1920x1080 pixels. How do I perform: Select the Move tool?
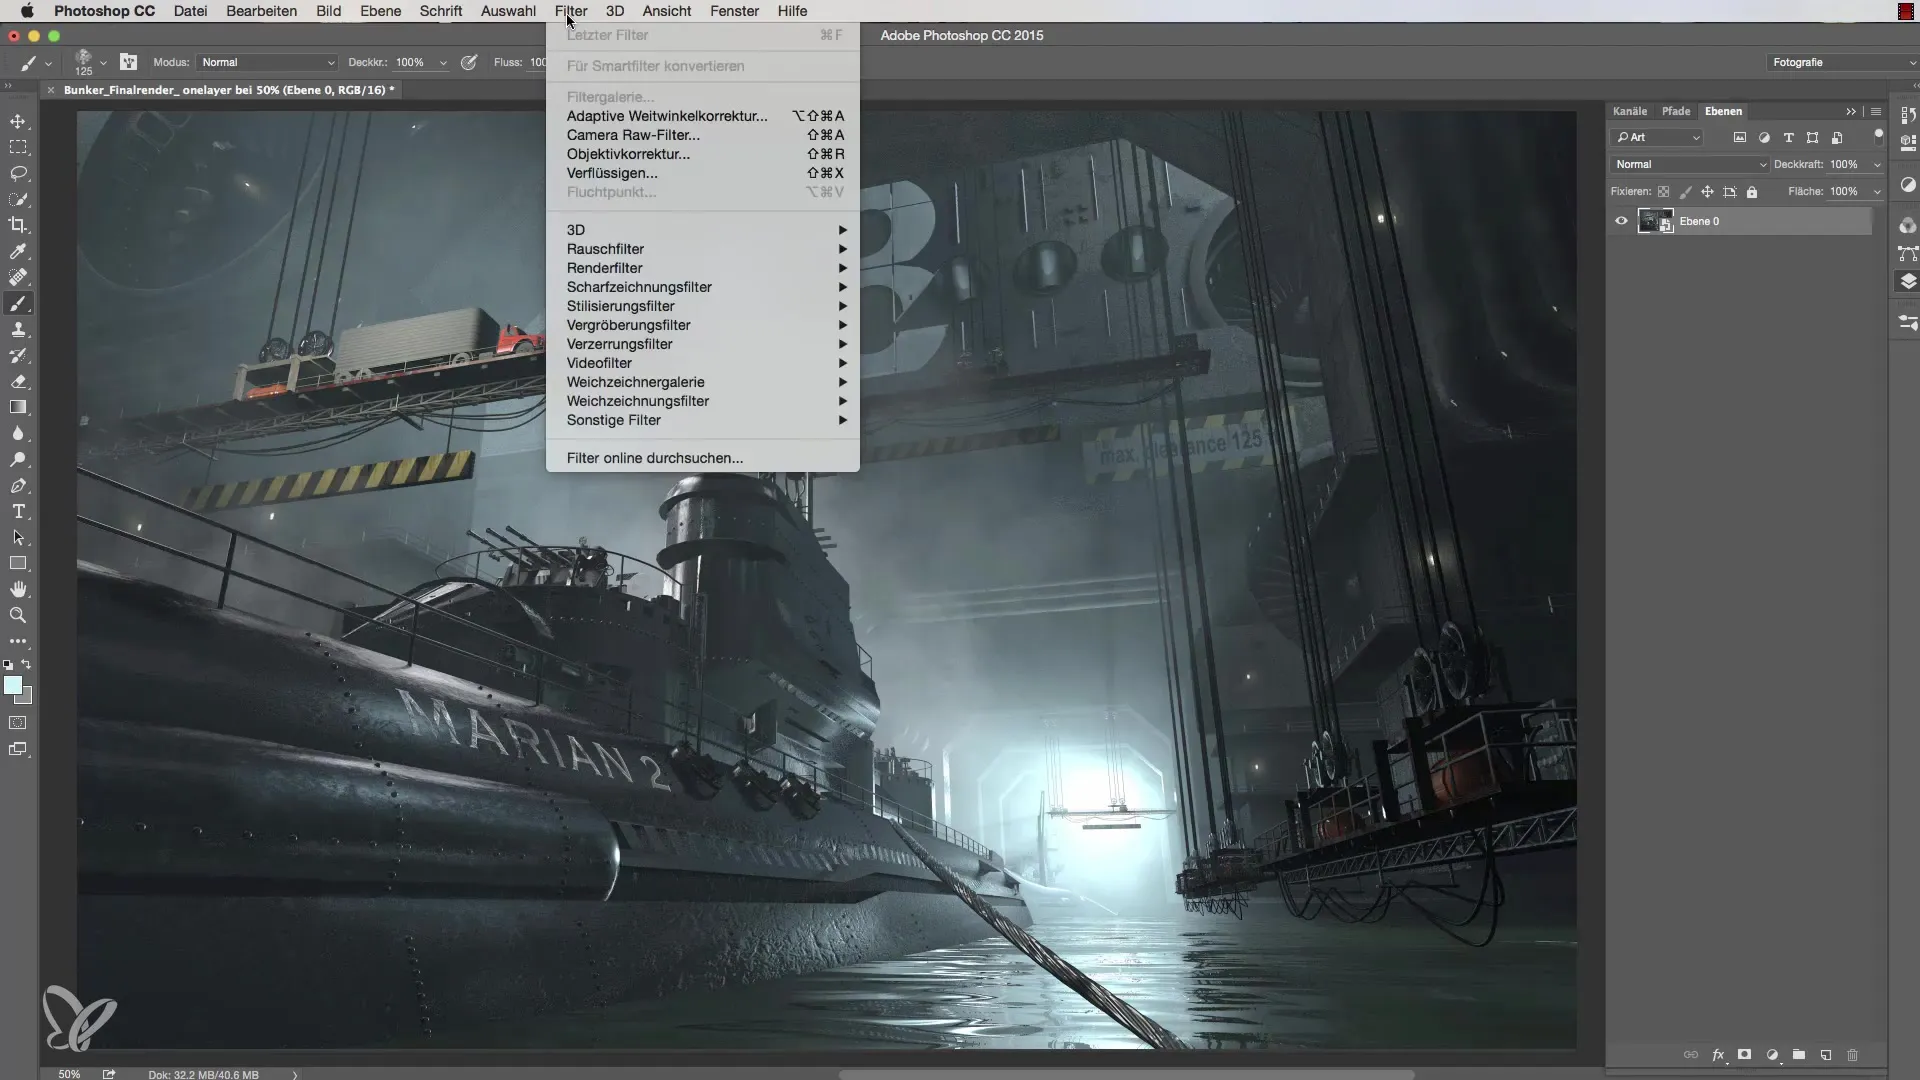18,121
